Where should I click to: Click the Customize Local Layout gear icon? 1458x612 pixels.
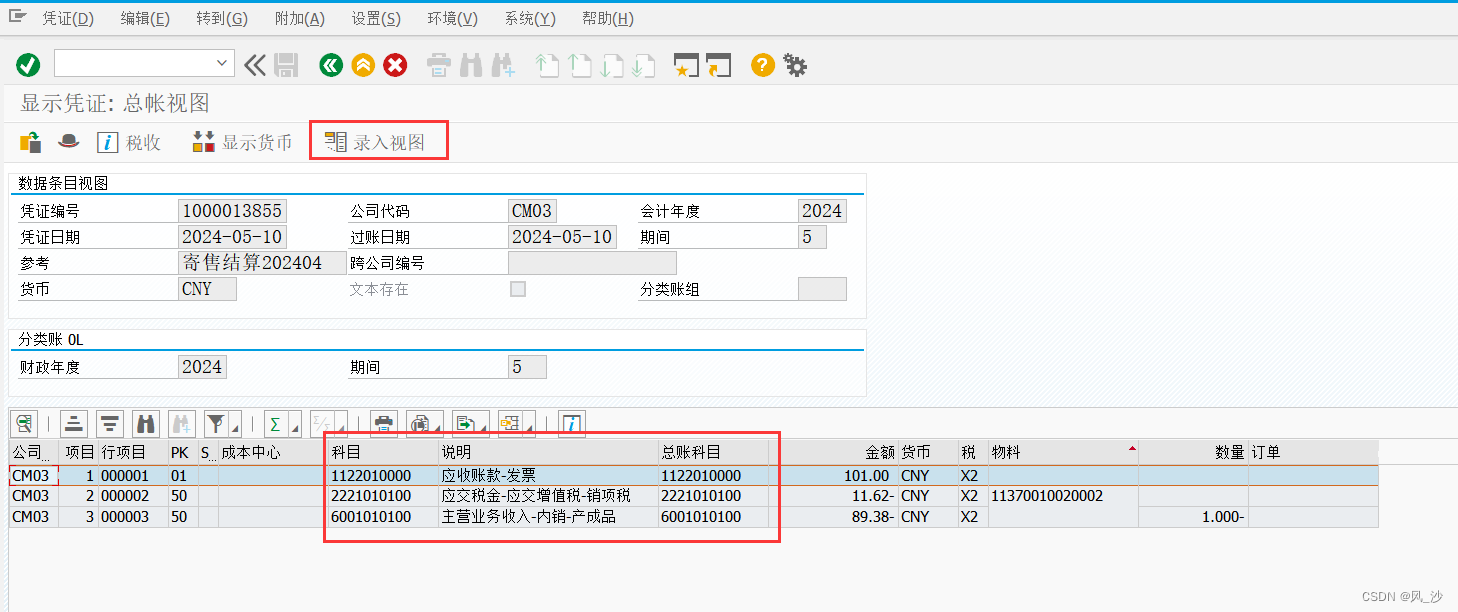[794, 64]
